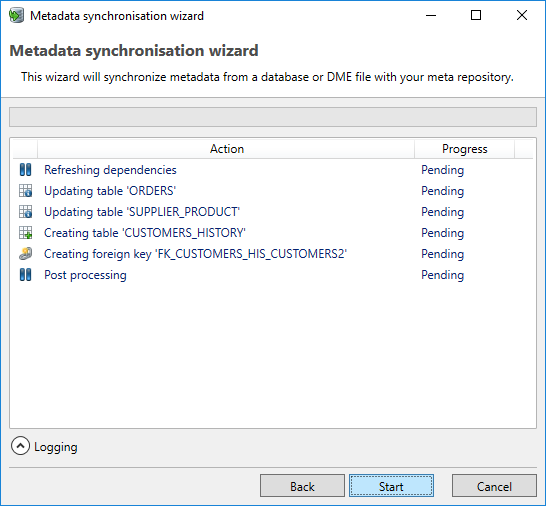The height and width of the screenshot is (506, 546).
Task: Maximize the wizard window
Action: tap(476, 15)
